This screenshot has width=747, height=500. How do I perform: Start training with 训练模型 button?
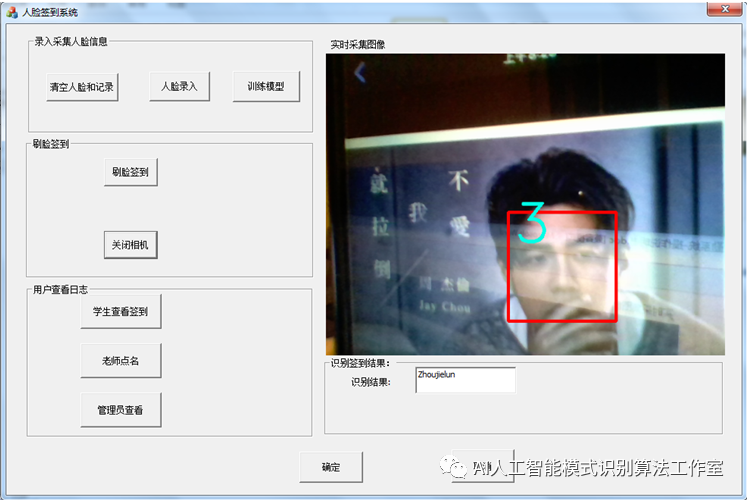click(266, 86)
